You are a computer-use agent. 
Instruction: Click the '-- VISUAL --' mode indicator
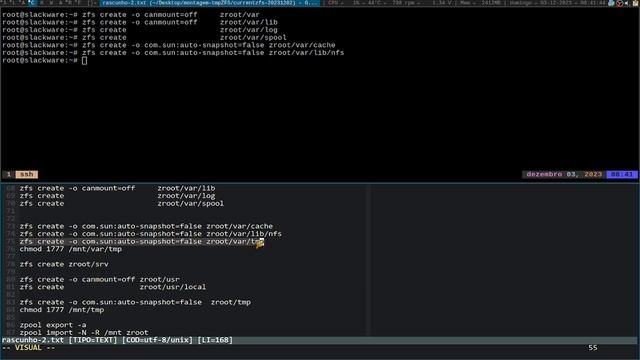pos(28,348)
